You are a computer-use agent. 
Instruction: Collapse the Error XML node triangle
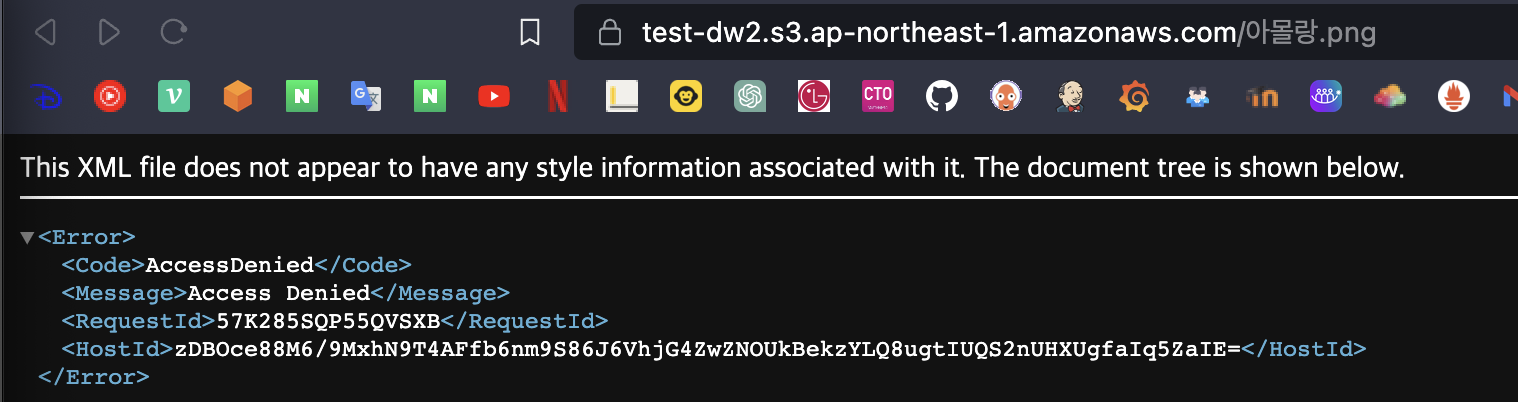pyautogui.click(x=27, y=238)
